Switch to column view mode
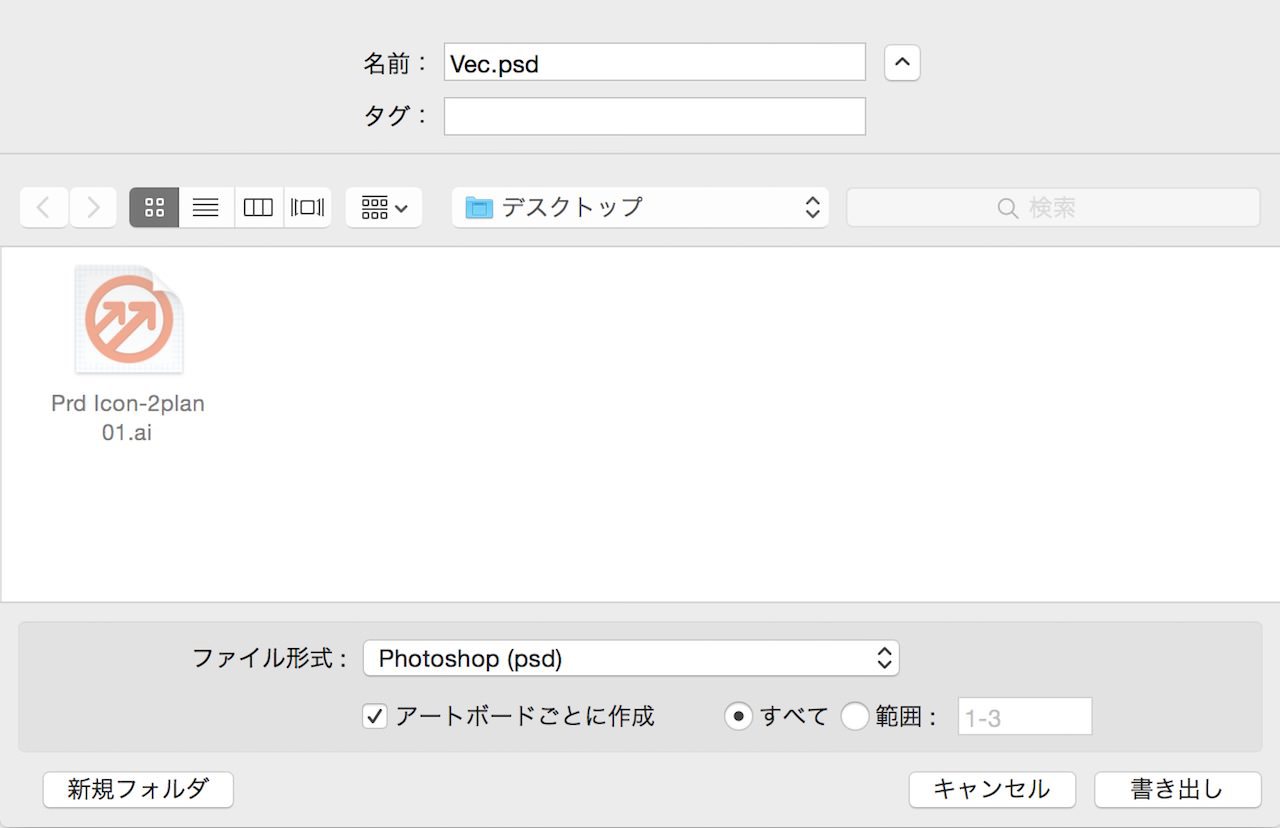The height and width of the screenshot is (828, 1280). [258, 208]
